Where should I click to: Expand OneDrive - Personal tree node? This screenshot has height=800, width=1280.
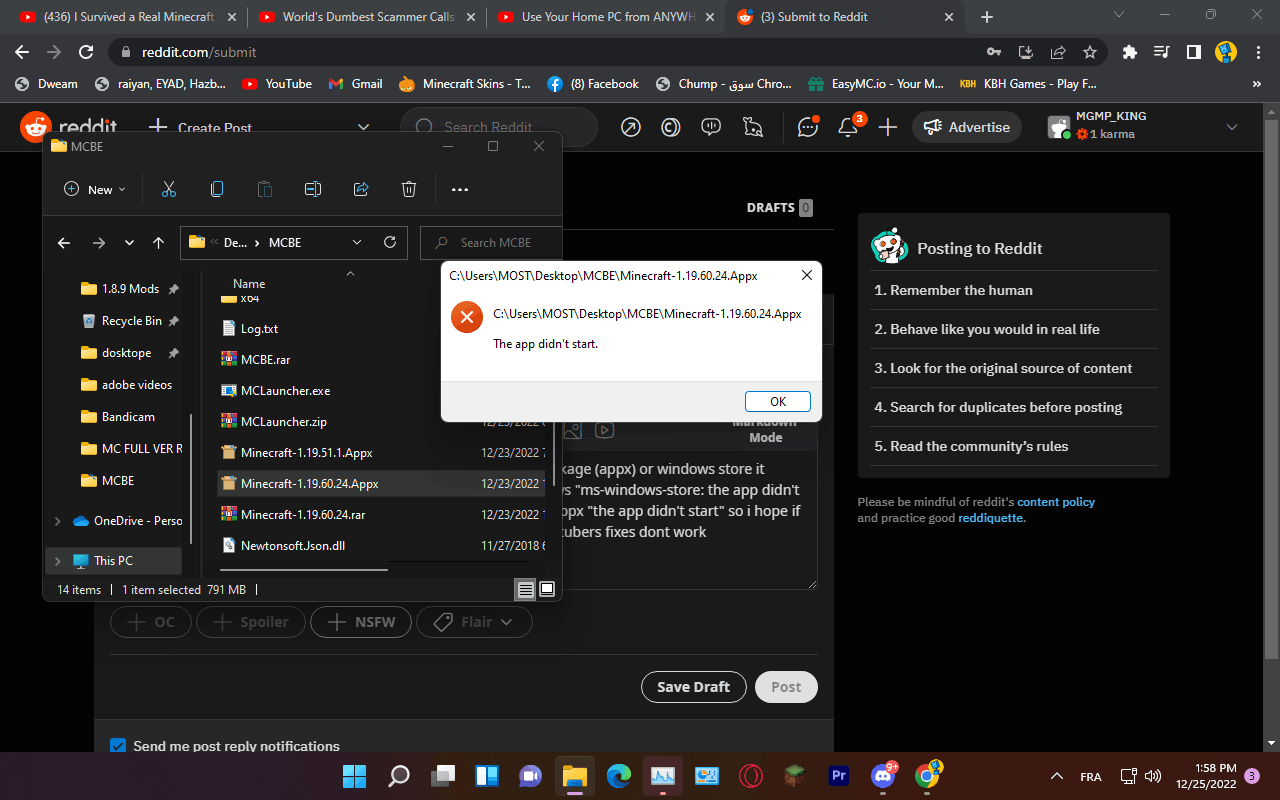click(x=57, y=521)
